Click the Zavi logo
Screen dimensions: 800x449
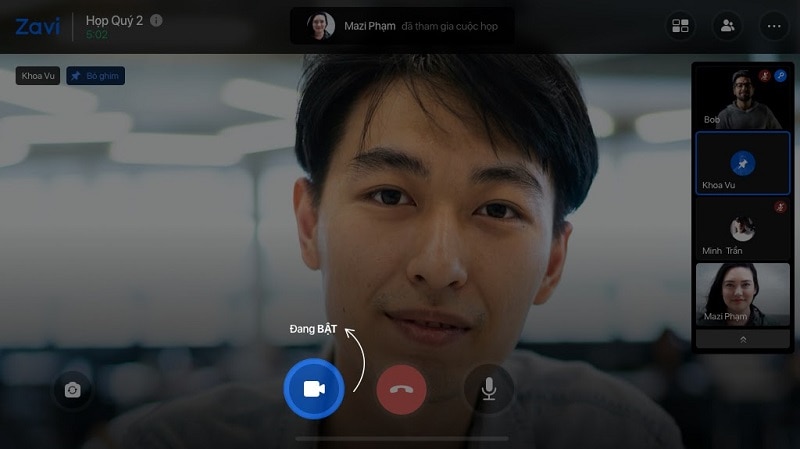37,27
